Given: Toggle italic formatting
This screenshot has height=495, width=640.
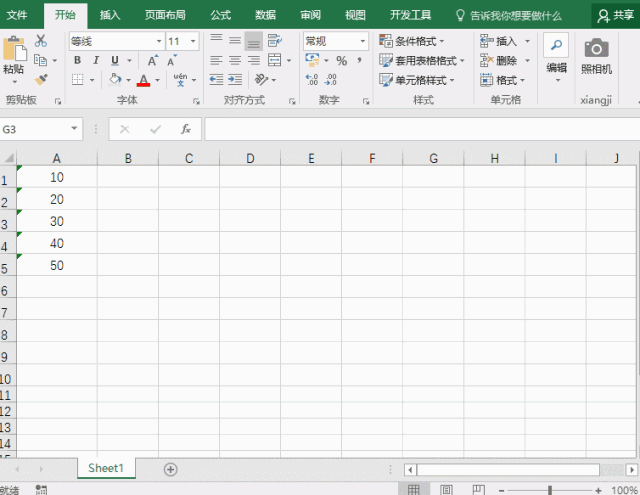Looking at the screenshot, I should tap(96, 61).
